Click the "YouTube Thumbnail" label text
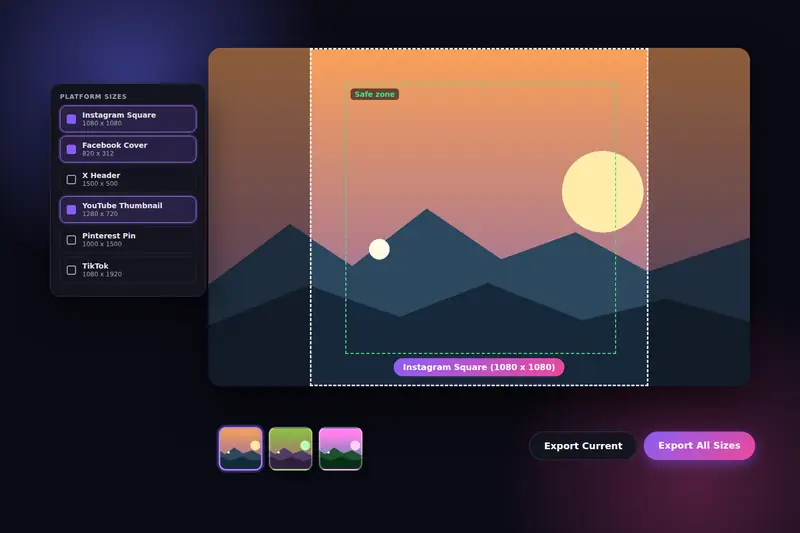 point(122,206)
